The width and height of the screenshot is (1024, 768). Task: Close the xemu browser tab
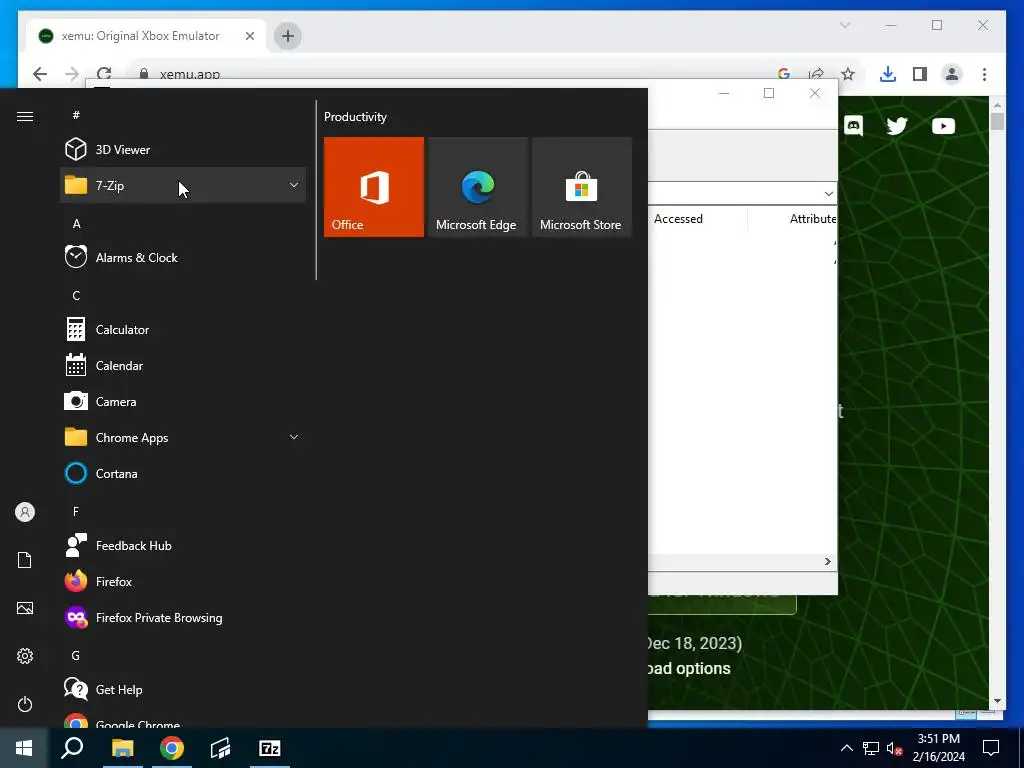[x=249, y=36]
